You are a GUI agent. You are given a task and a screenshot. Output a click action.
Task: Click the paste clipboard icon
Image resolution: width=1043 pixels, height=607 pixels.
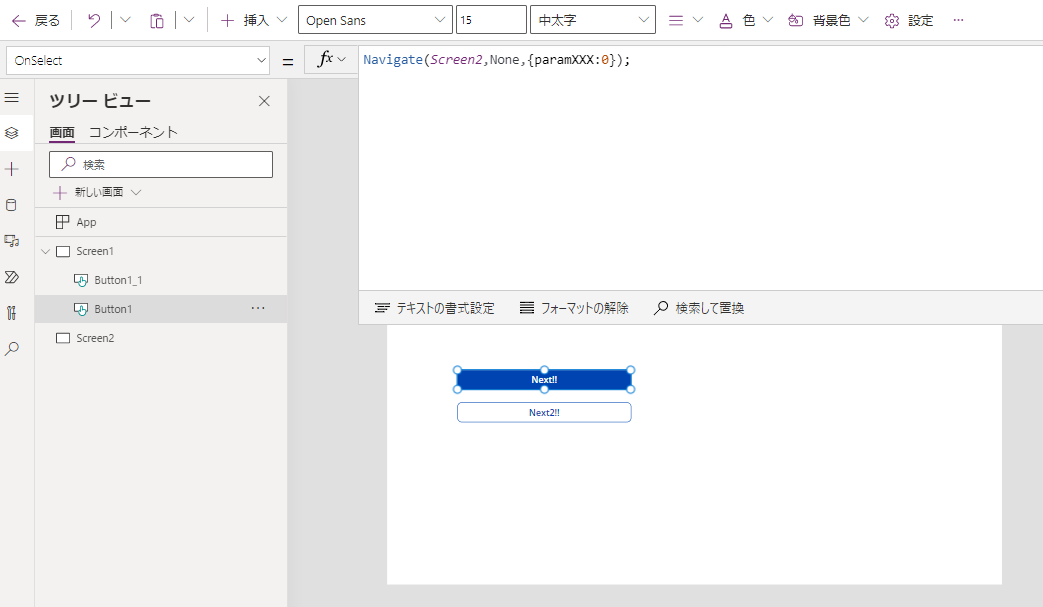[x=157, y=20]
